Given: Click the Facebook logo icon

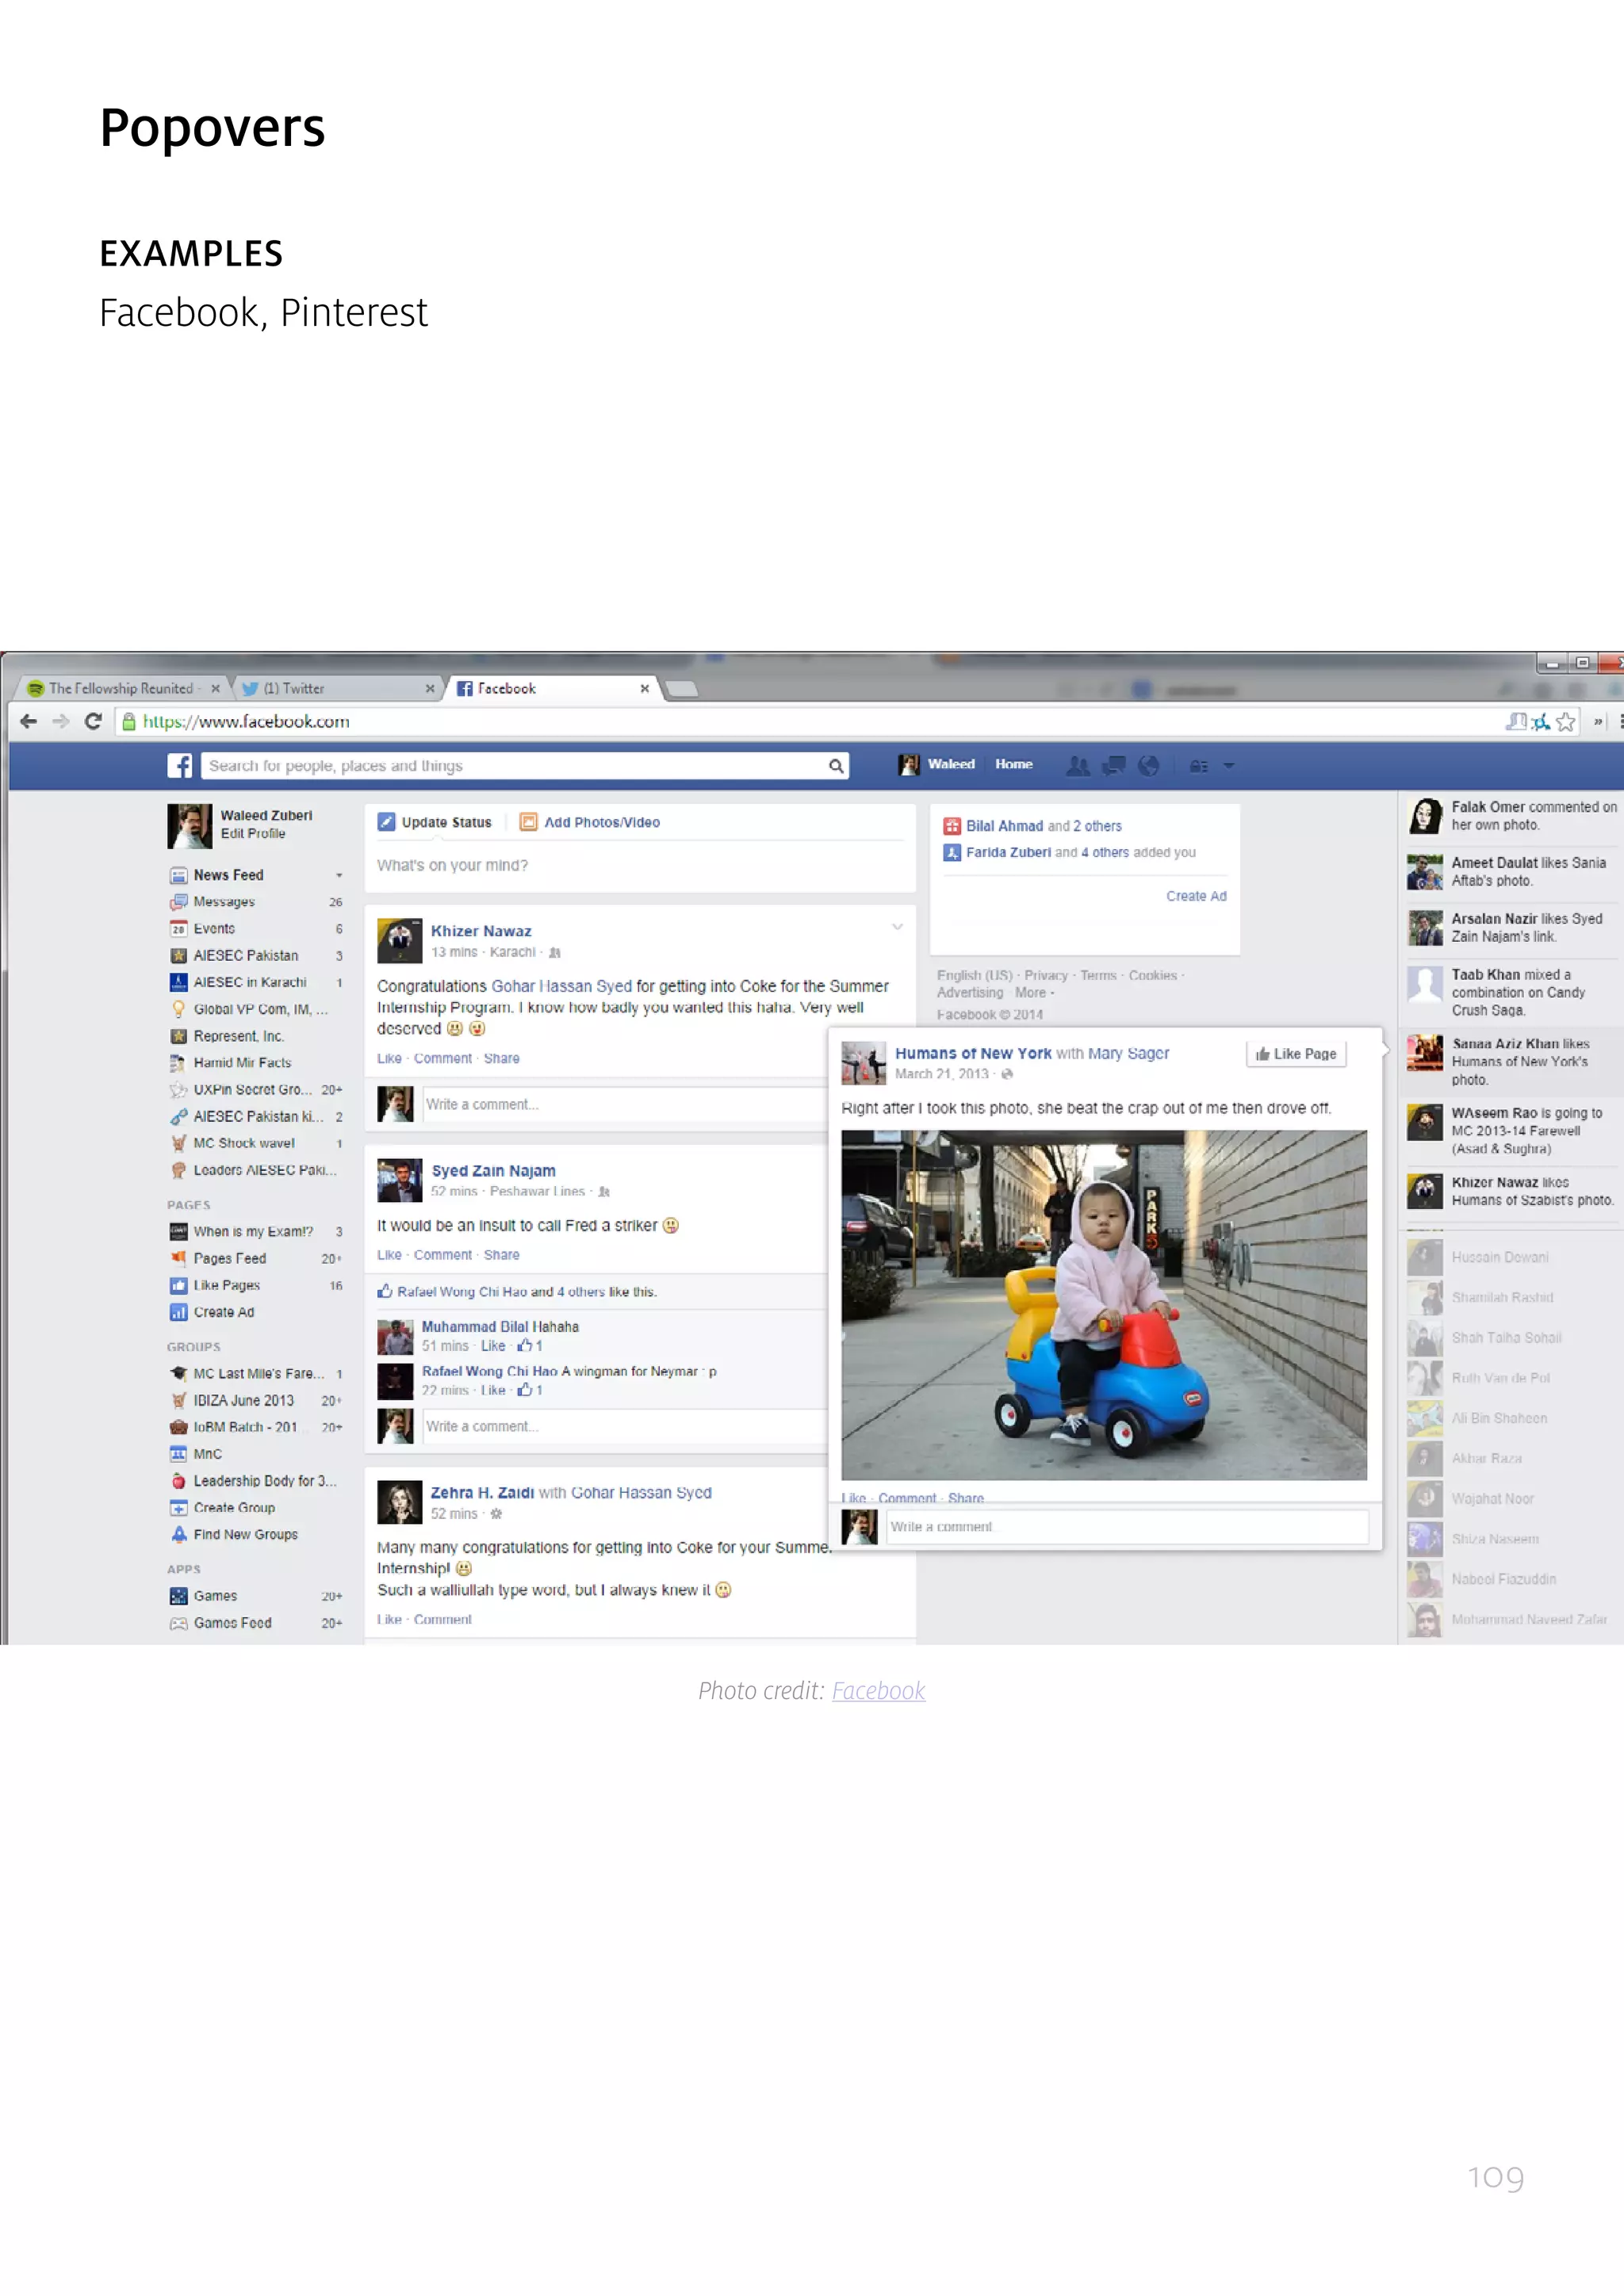Looking at the screenshot, I should tap(179, 766).
